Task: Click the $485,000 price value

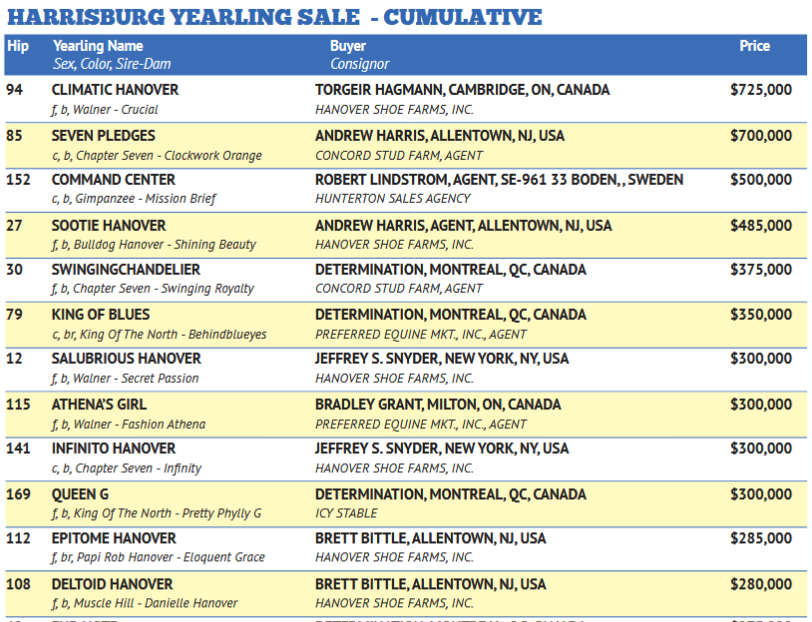Action: [x=761, y=225]
